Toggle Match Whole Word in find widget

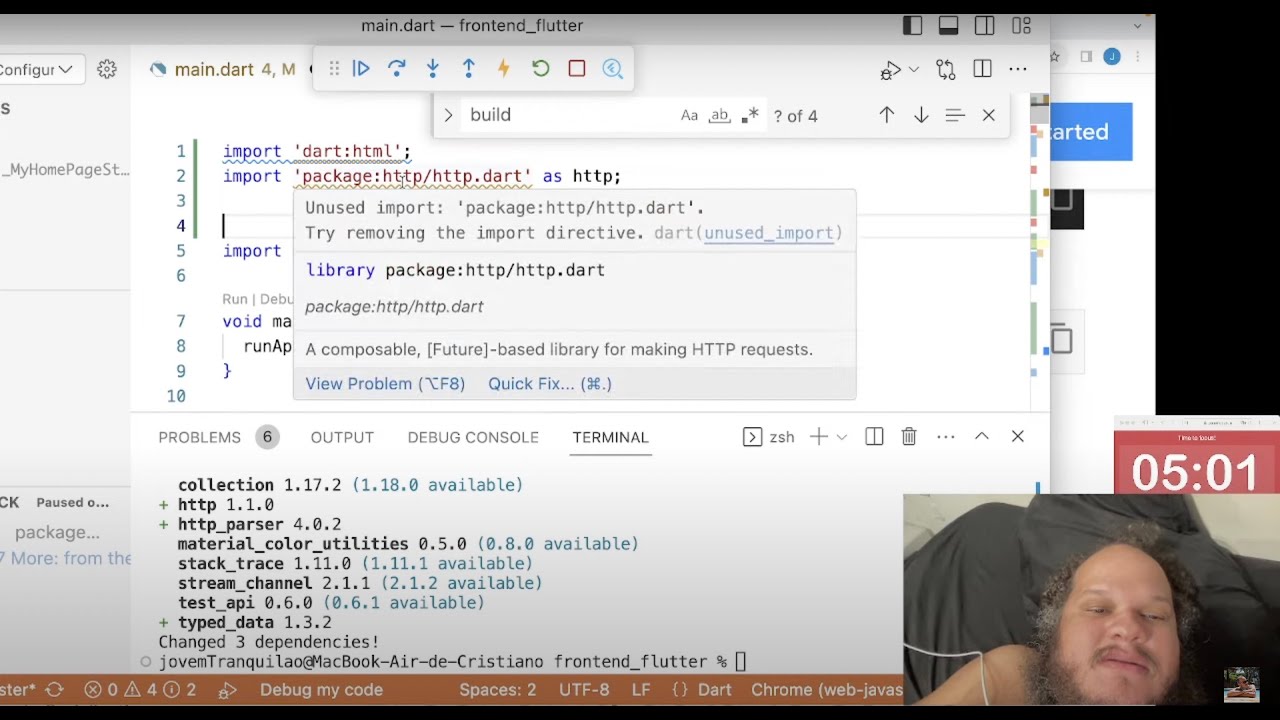pos(719,115)
